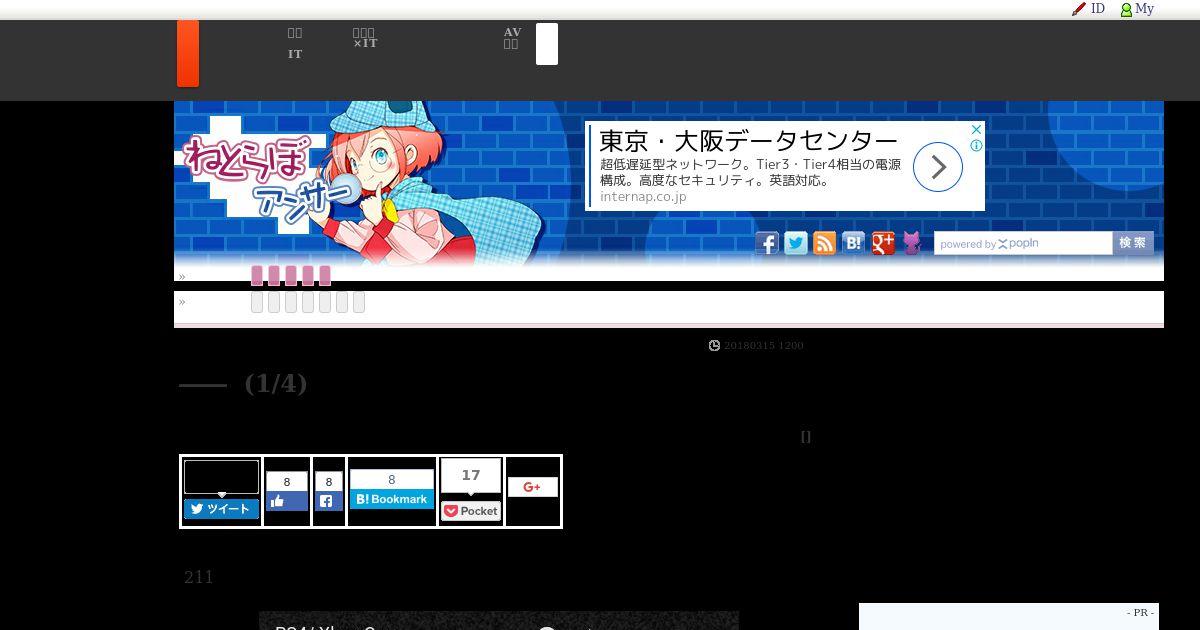
Task: Click the 検索 search button
Action: tap(1133, 243)
